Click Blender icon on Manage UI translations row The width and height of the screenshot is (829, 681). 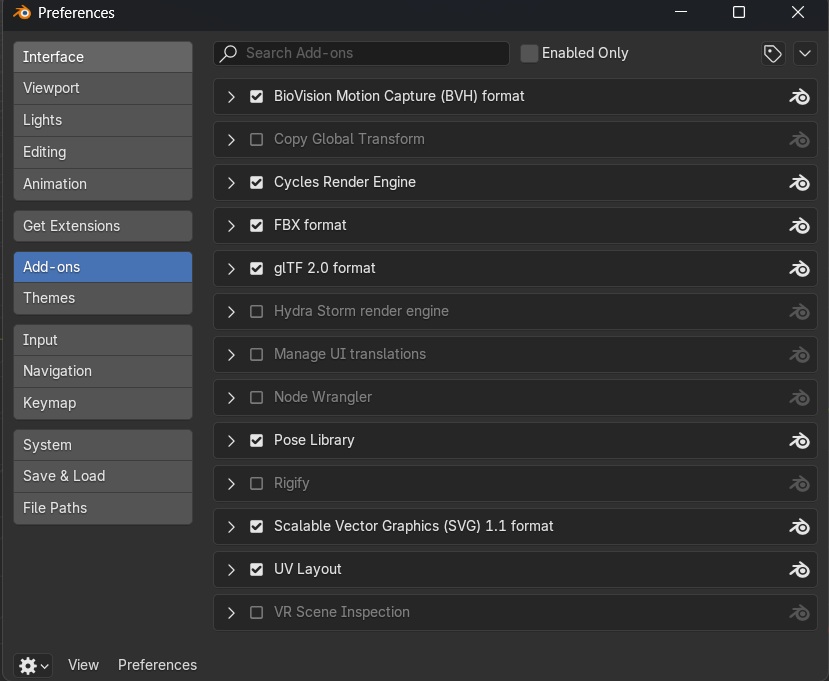pyautogui.click(x=799, y=354)
